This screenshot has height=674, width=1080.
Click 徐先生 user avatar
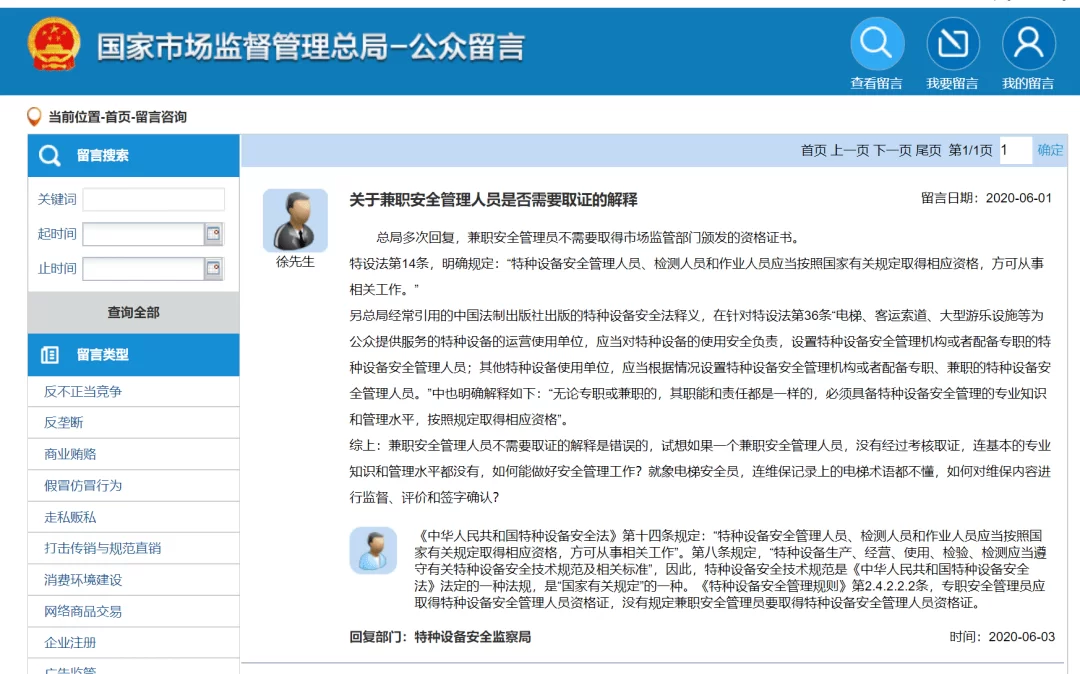[295, 220]
